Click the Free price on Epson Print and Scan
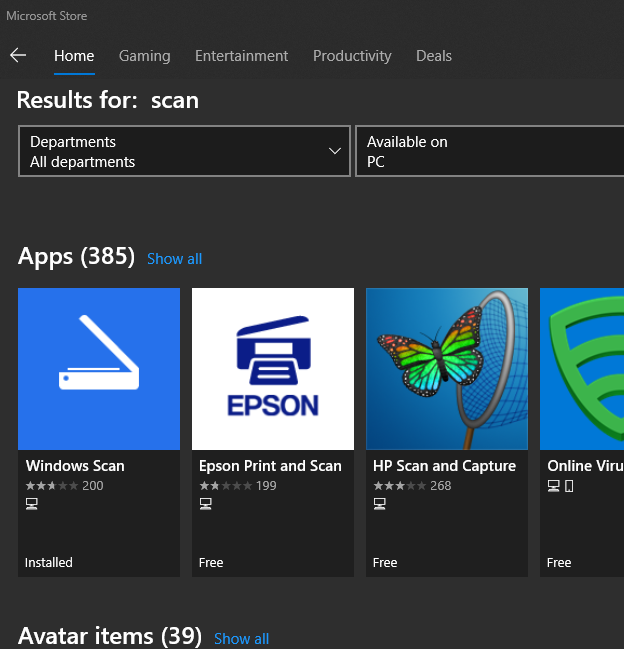Viewport: 624px width, 649px height. tap(211, 562)
